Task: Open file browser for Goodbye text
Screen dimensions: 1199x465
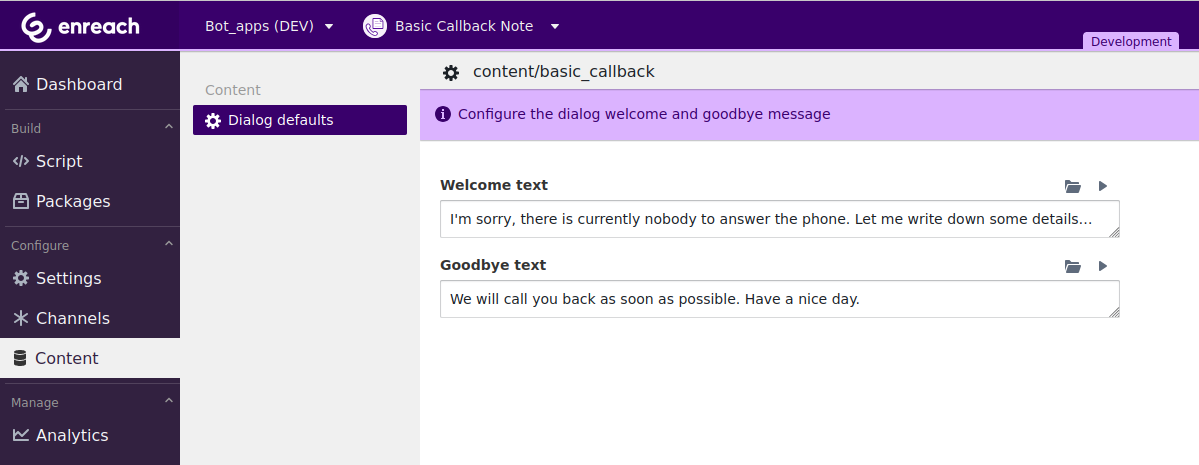Action: pyautogui.click(x=1073, y=266)
